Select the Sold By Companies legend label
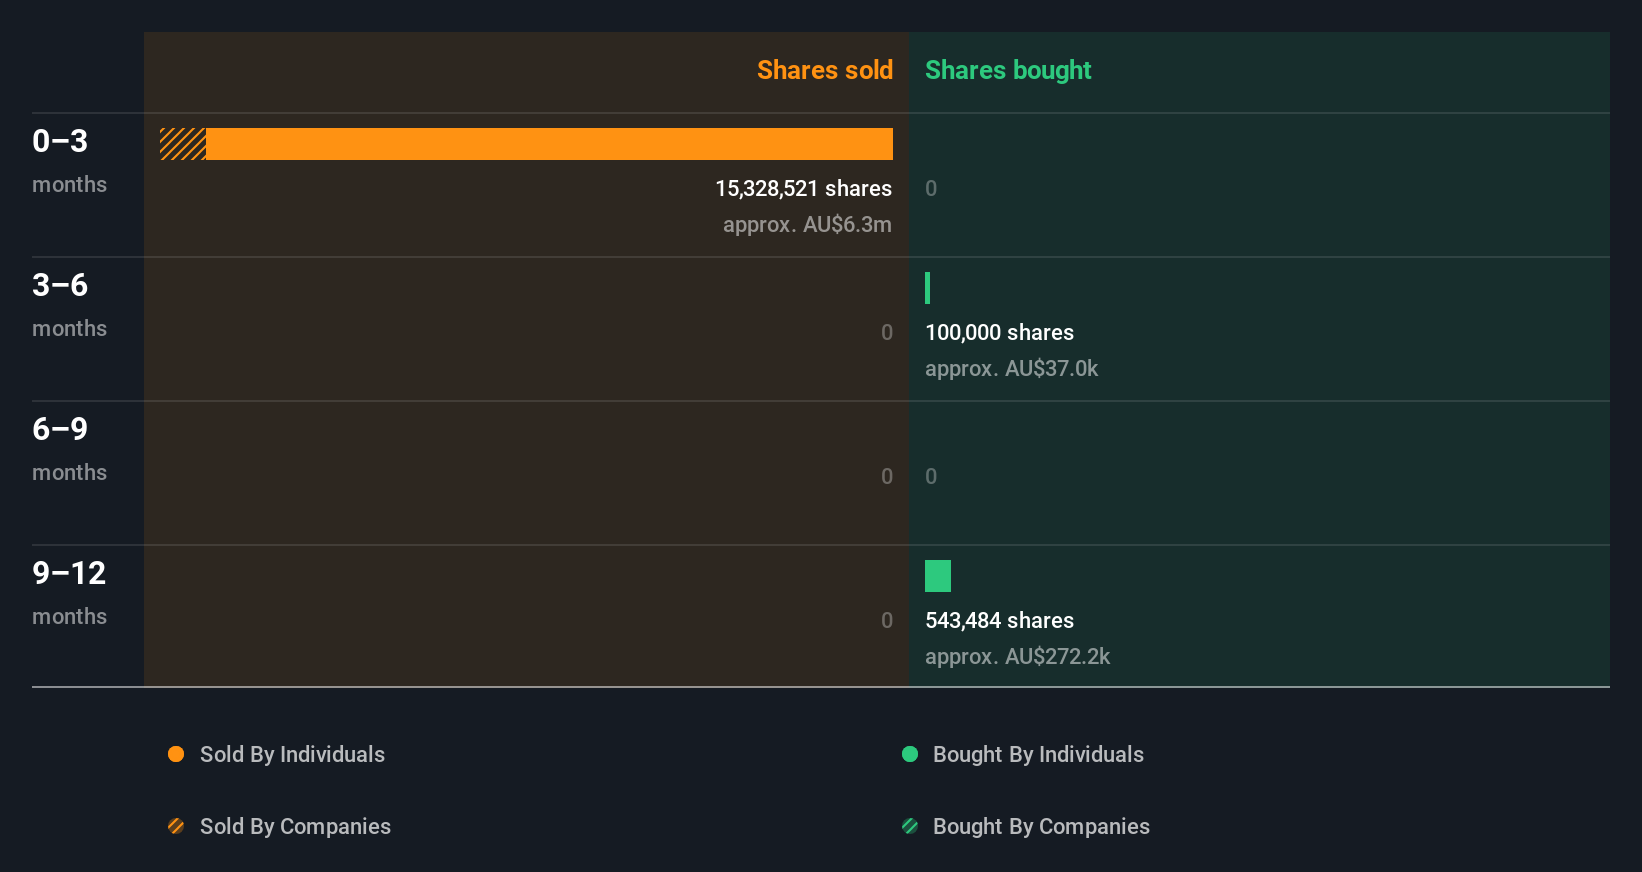The width and height of the screenshot is (1642, 872). pyautogui.click(x=295, y=827)
